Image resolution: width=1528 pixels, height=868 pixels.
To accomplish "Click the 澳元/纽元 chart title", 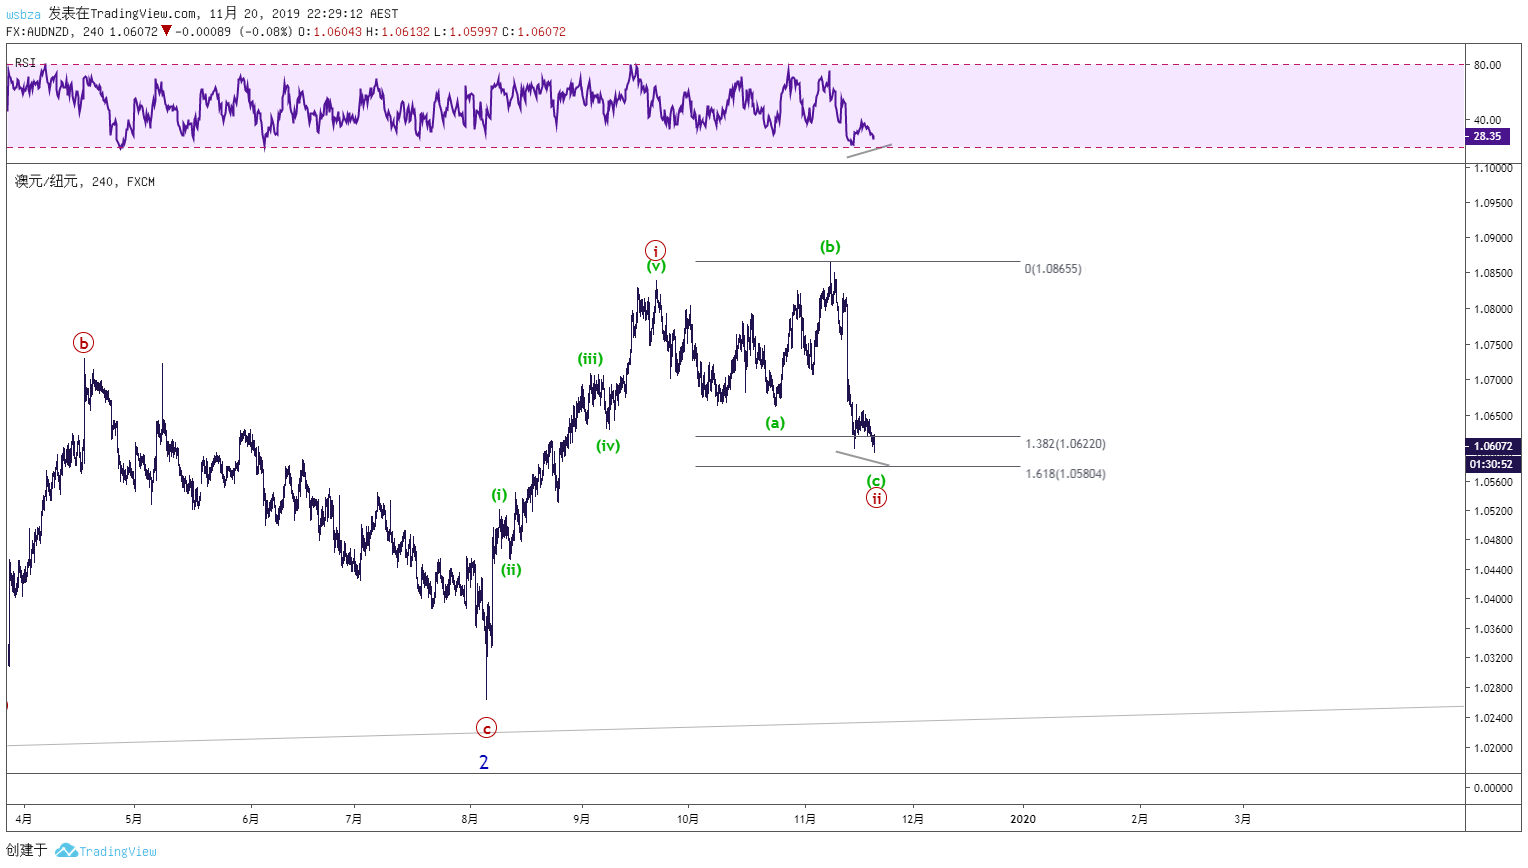I will coord(46,181).
